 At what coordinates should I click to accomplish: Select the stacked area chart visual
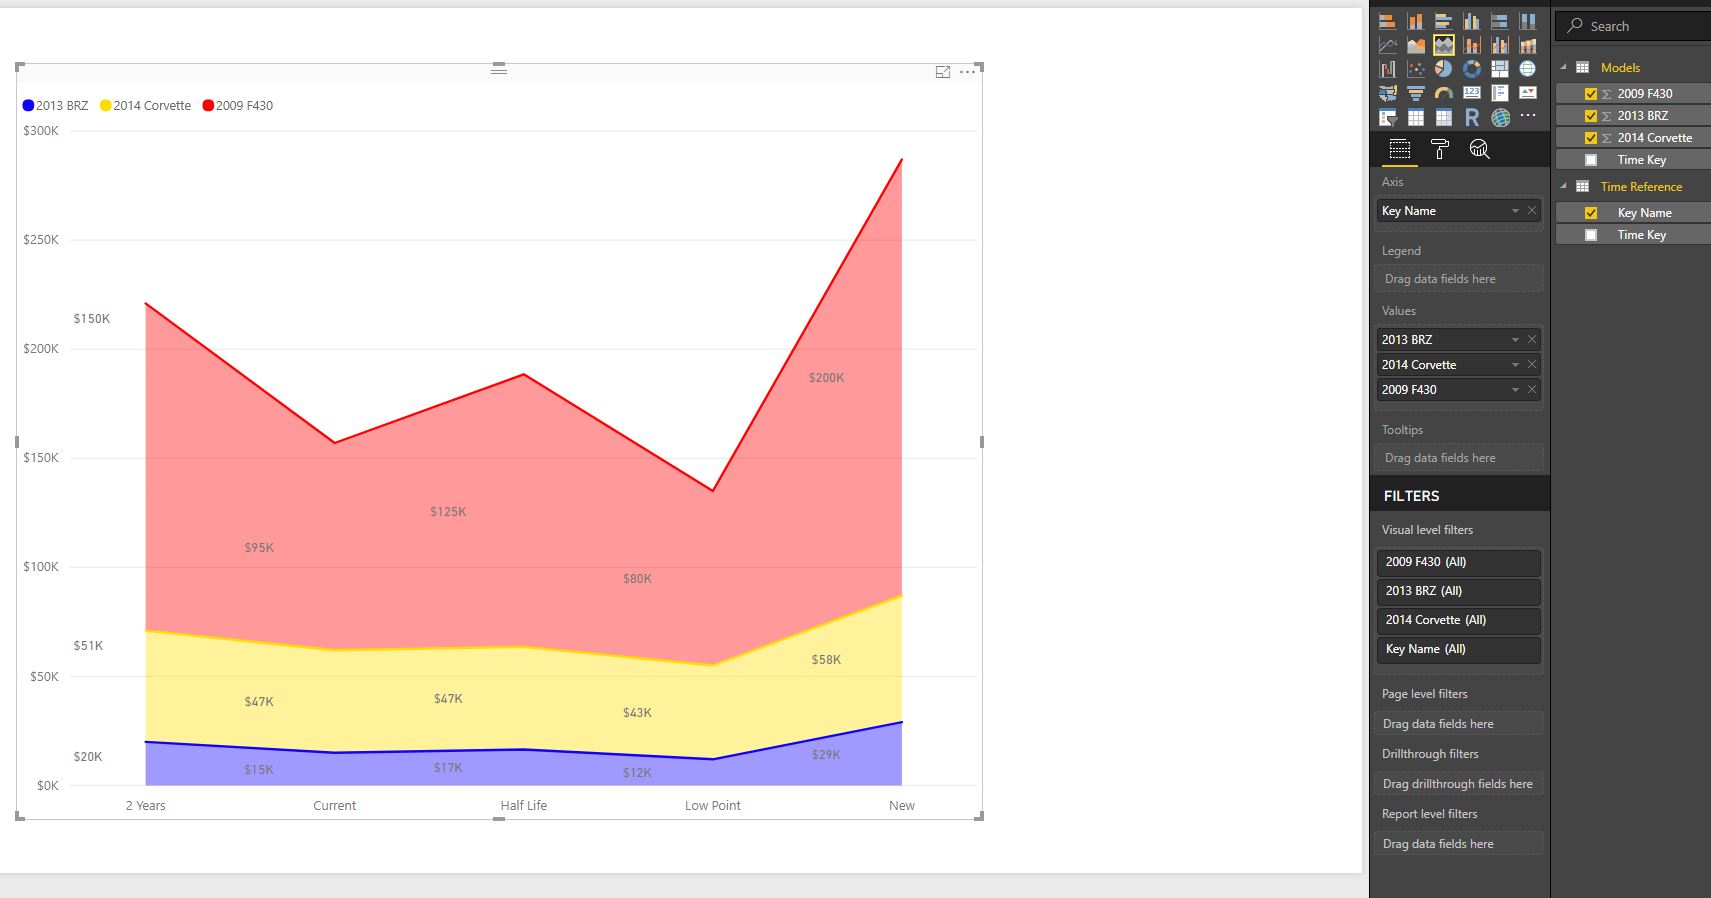1443,45
